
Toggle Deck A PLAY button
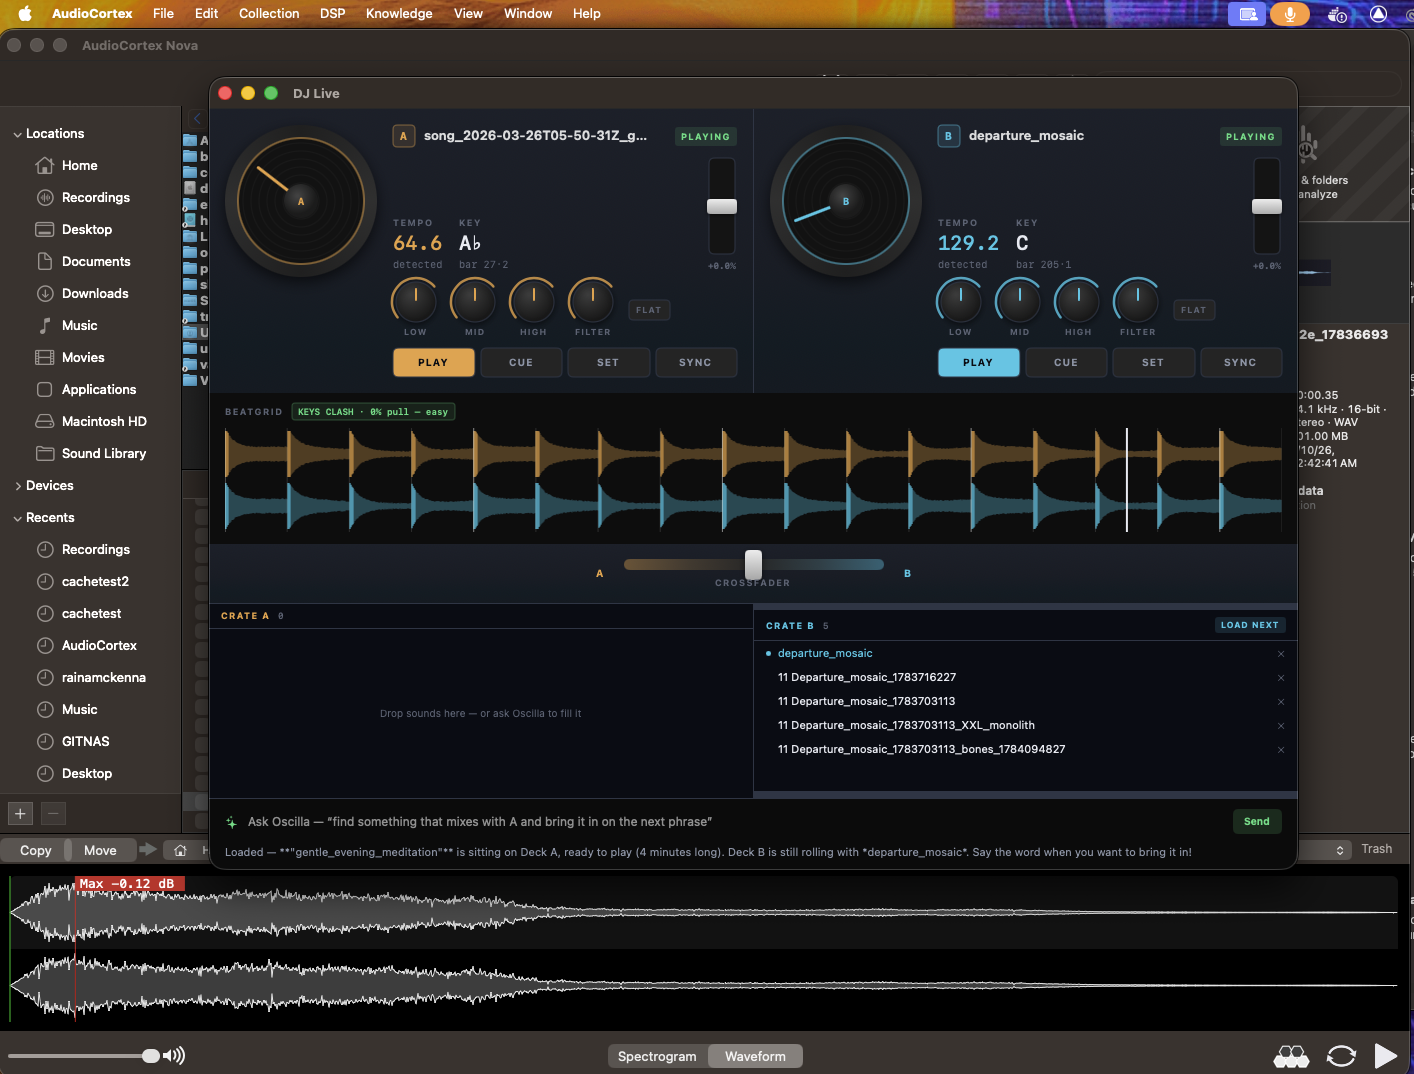[433, 362]
